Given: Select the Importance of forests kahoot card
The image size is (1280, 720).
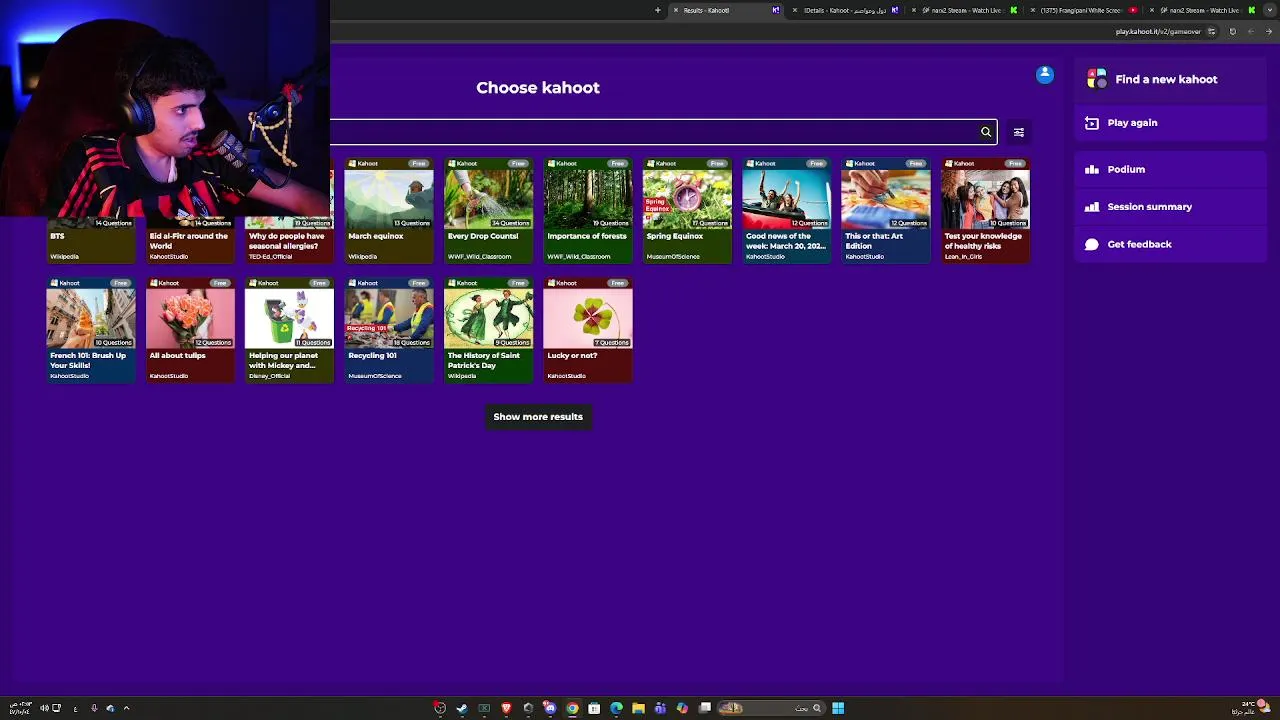Looking at the screenshot, I should [588, 211].
